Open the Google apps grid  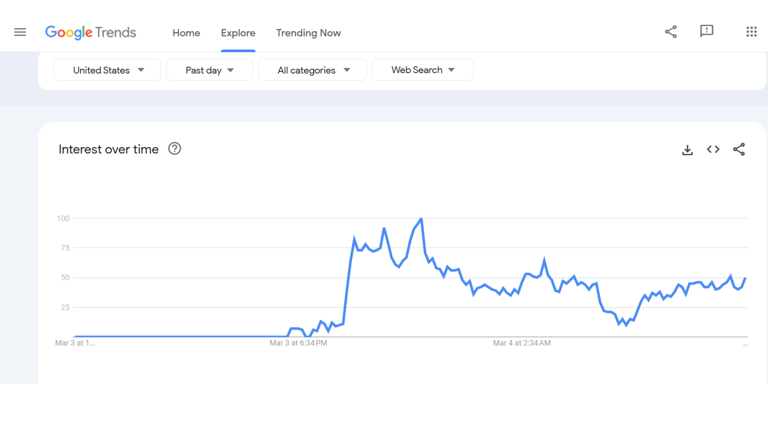pos(752,32)
